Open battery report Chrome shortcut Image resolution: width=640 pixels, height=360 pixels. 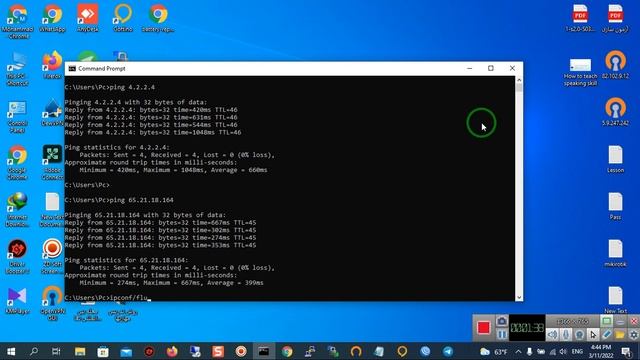158,18
